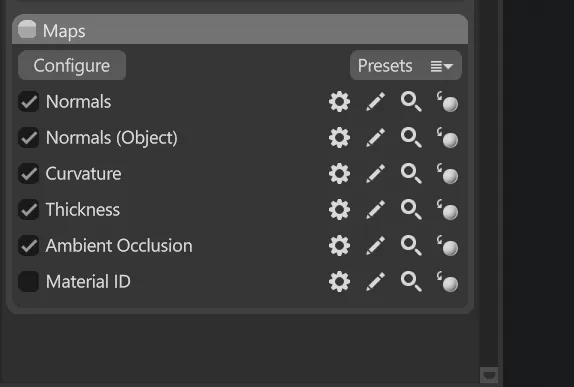
Task: Click the scrollbar down arrow at bottom
Action: [489, 375]
